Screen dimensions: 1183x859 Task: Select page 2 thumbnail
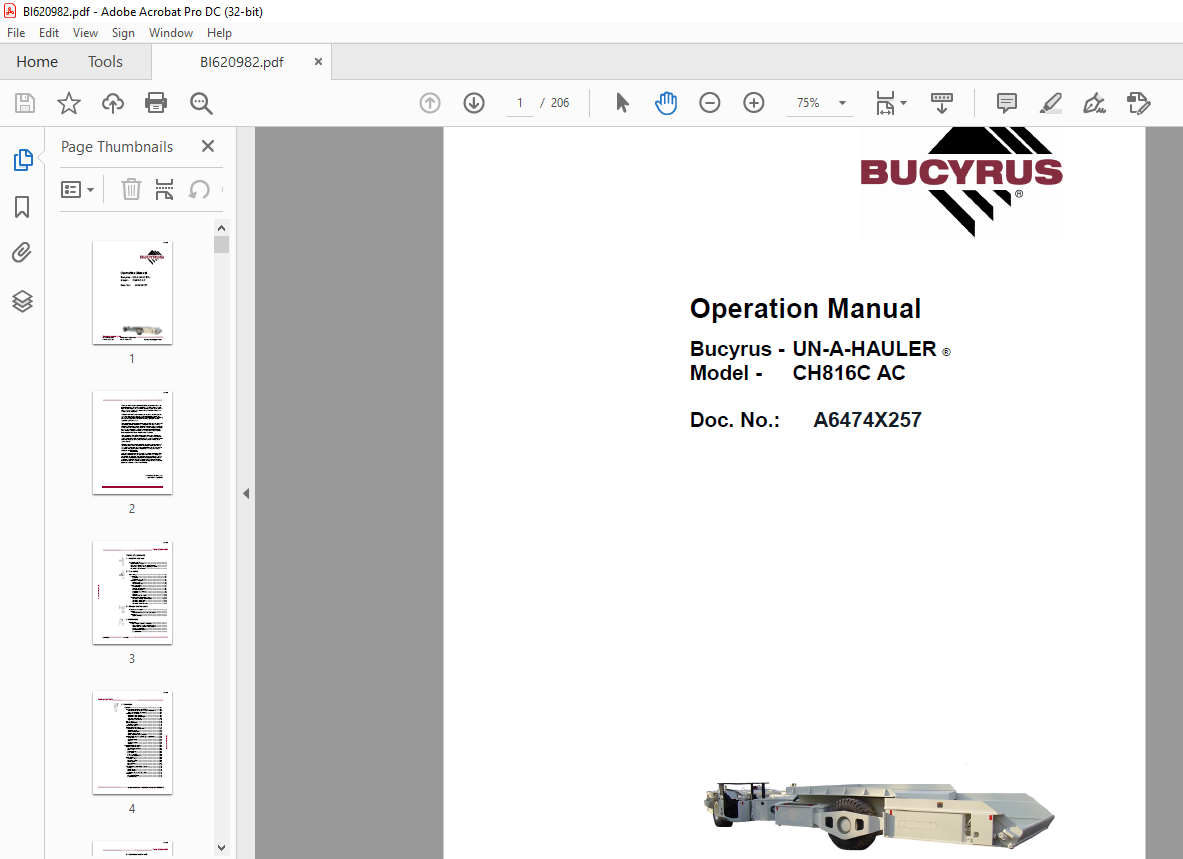[x=132, y=443]
